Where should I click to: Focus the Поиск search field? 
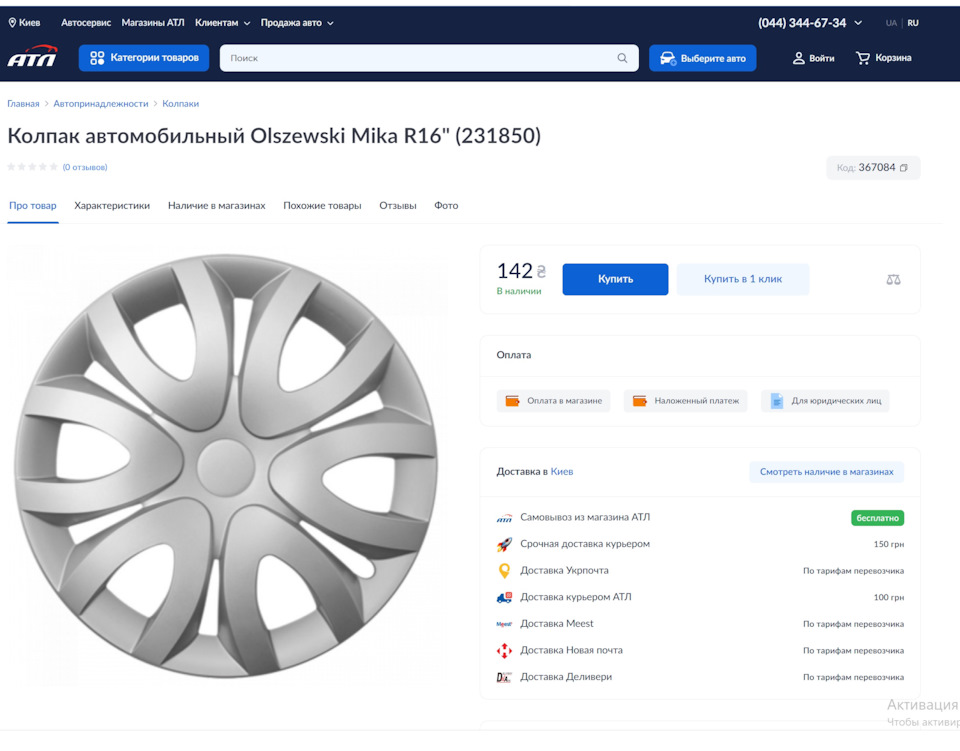429,58
